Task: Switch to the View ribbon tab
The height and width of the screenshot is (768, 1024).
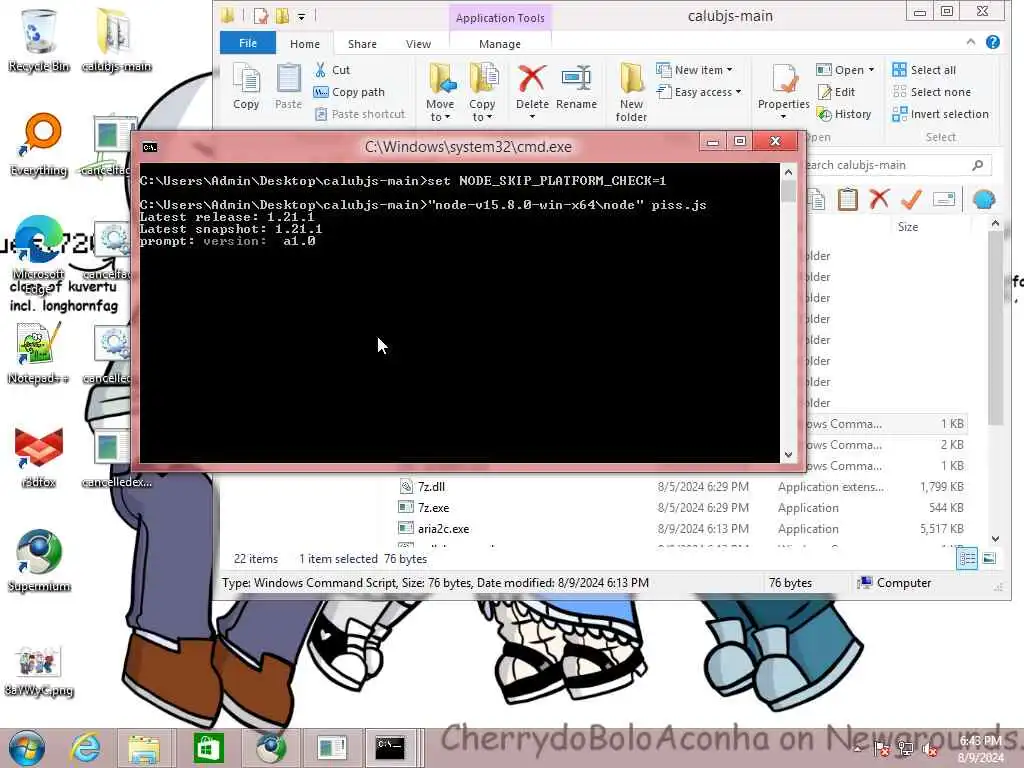Action: pyautogui.click(x=418, y=44)
